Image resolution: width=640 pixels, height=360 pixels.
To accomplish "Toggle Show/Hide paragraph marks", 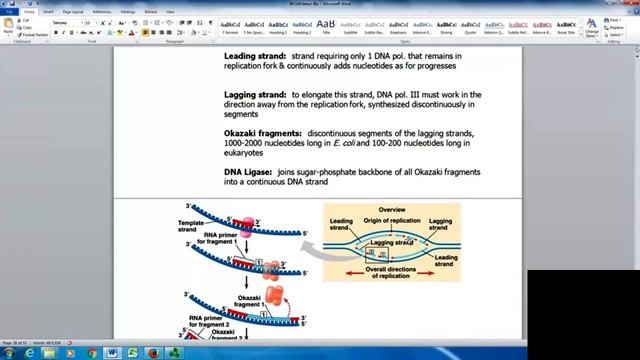I will pos(211,23).
